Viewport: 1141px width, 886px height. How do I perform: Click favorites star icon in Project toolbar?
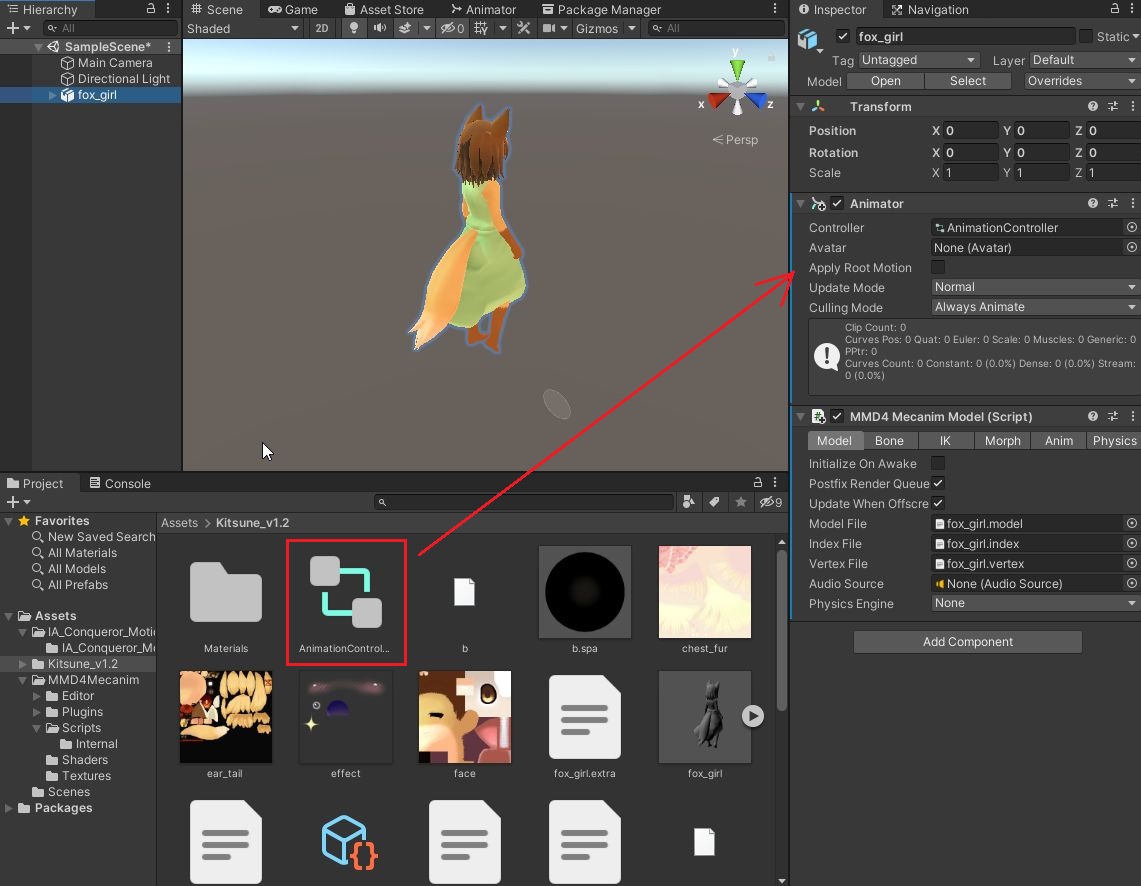(x=741, y=502)
